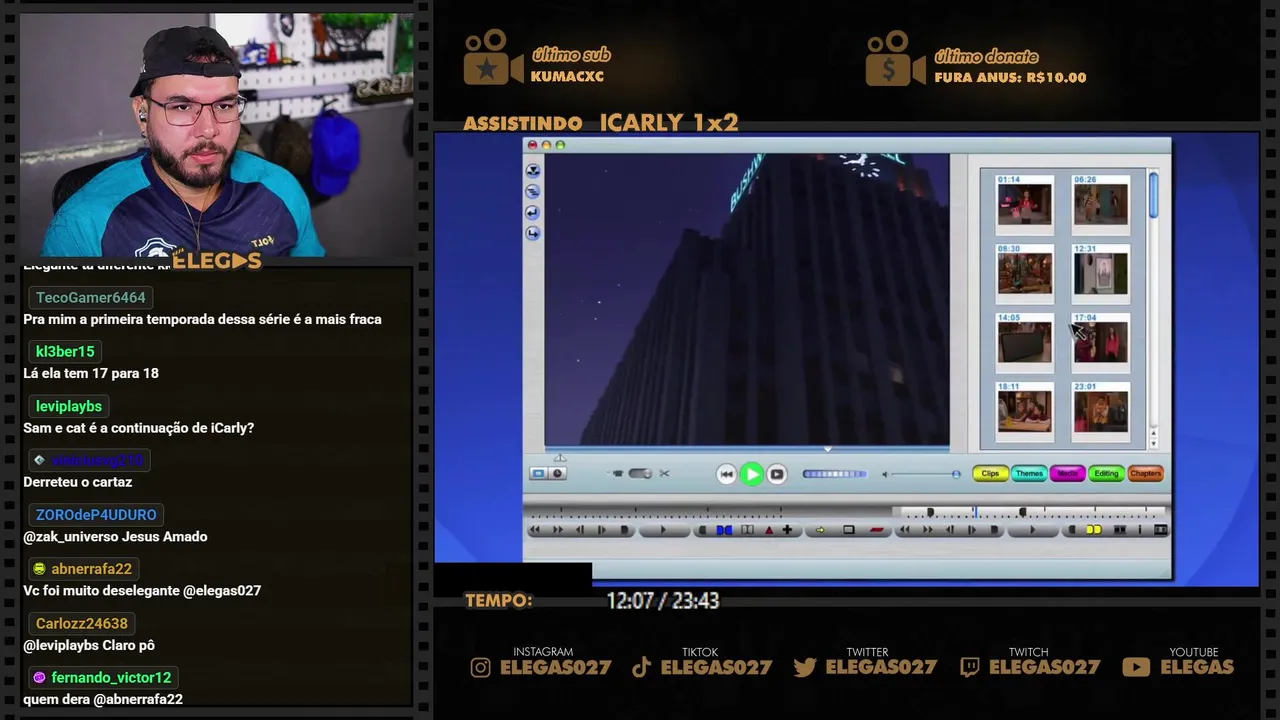Viewport: 1280px width, 720px height.
Task: Click the open-book icon in the bottom toolbar
Action: click(x=747, y=530)
